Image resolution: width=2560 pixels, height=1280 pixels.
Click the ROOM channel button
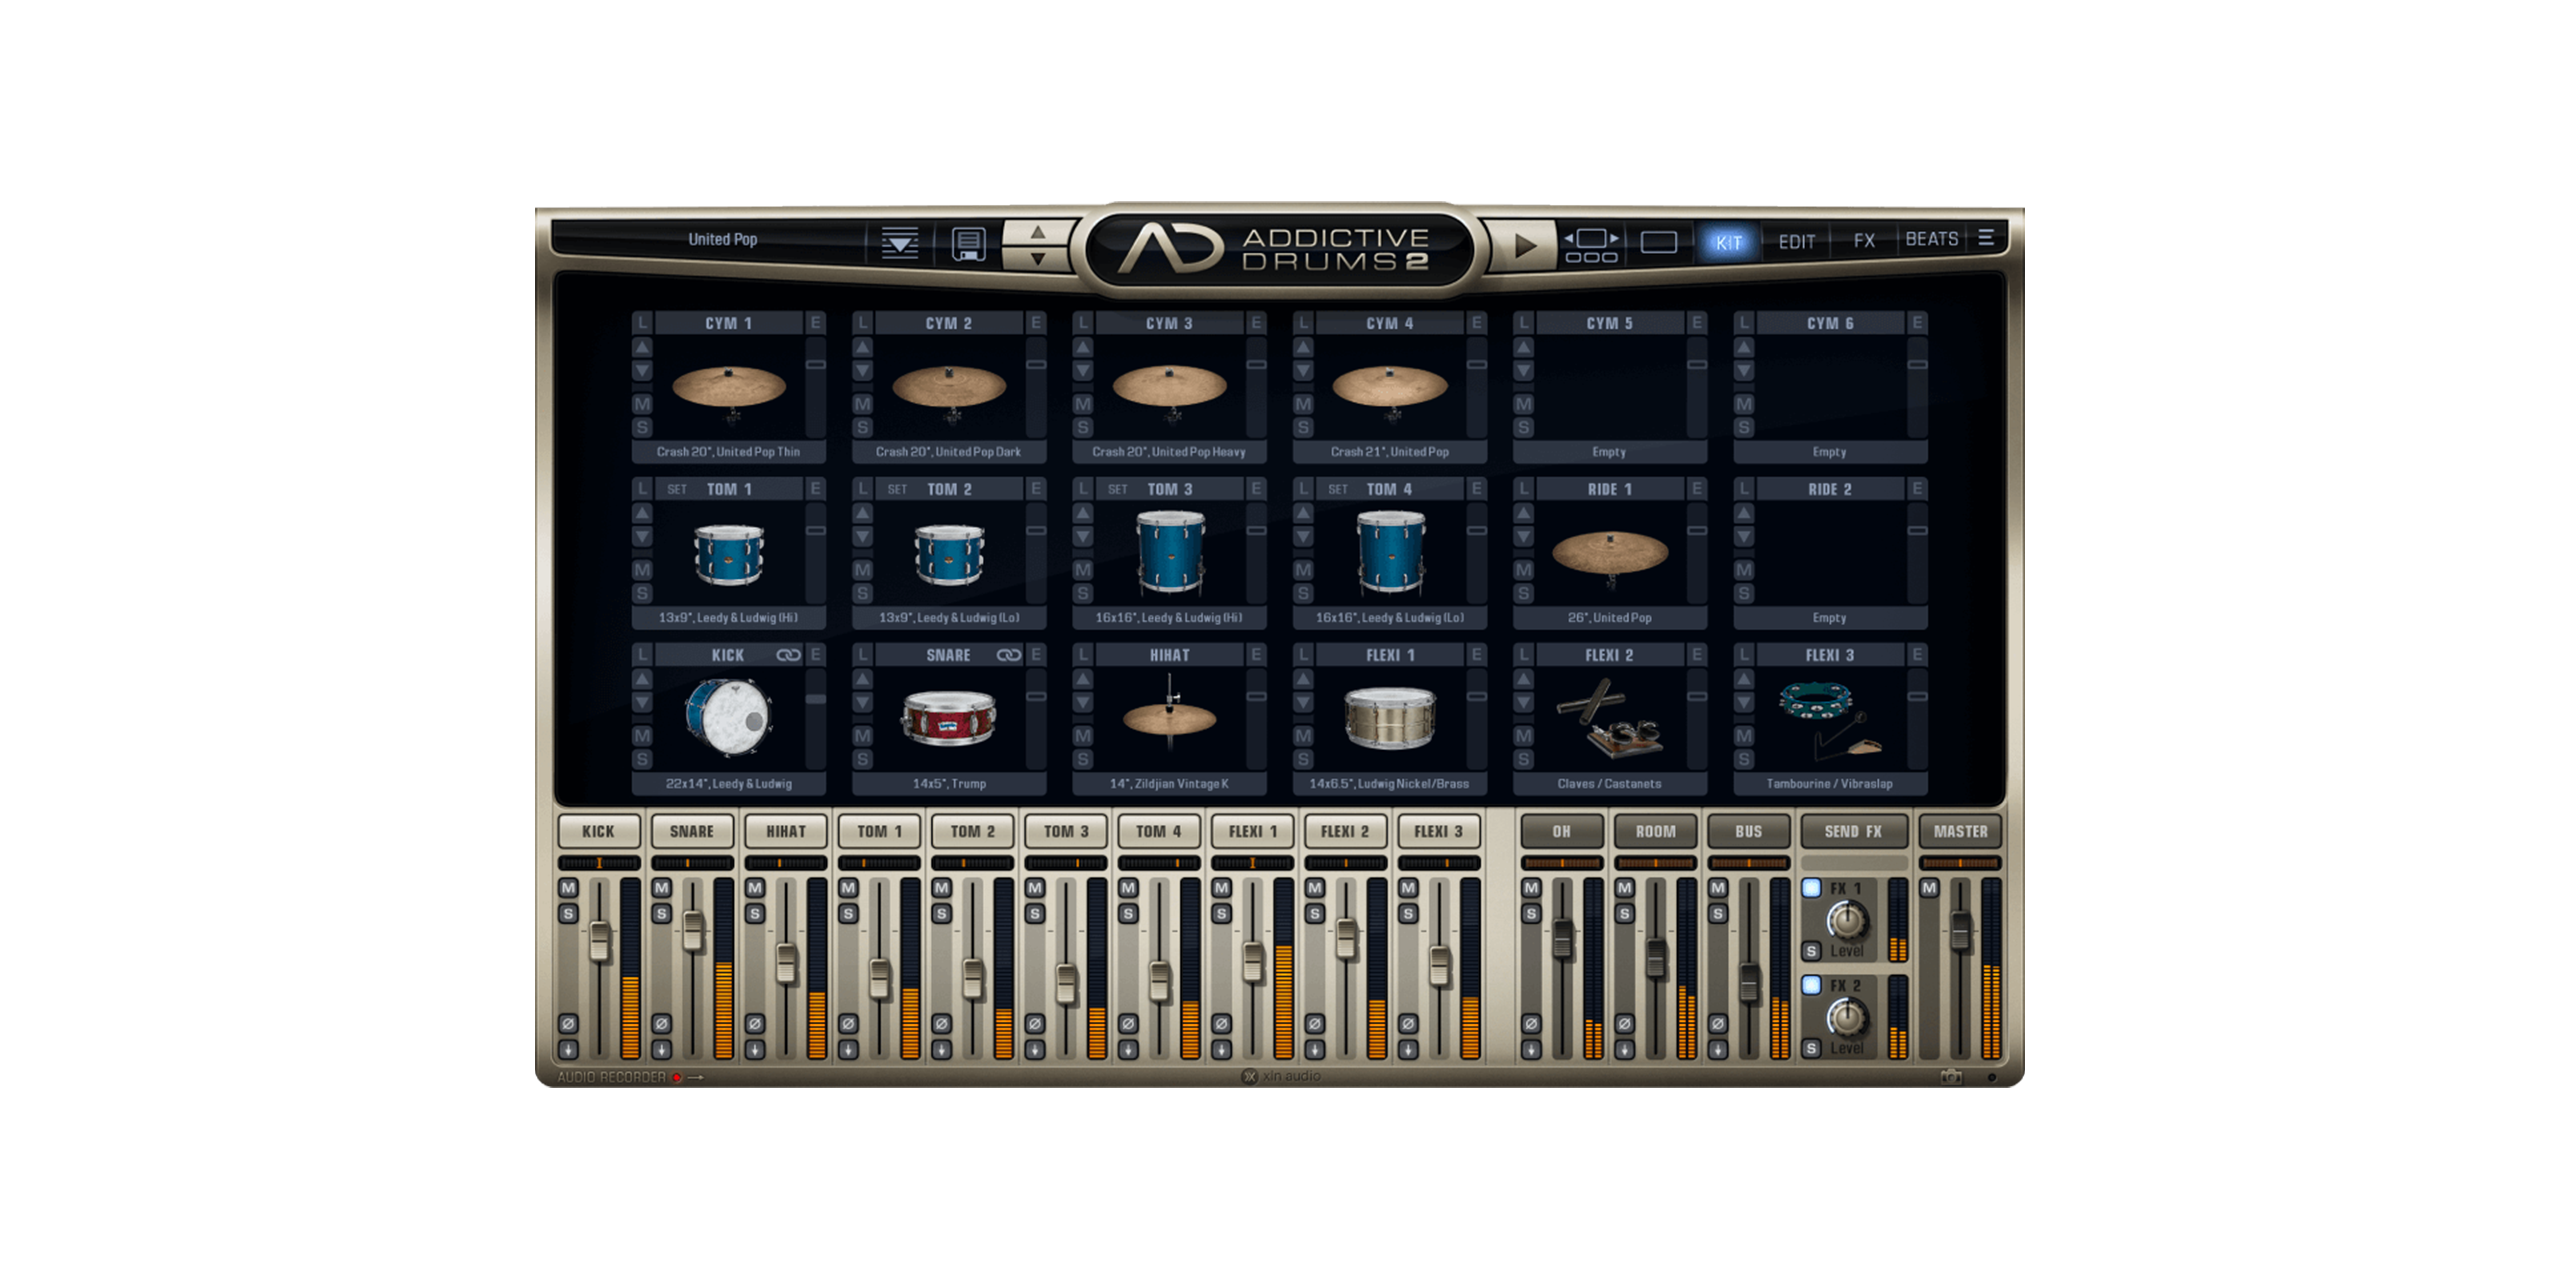(1655, 832)
